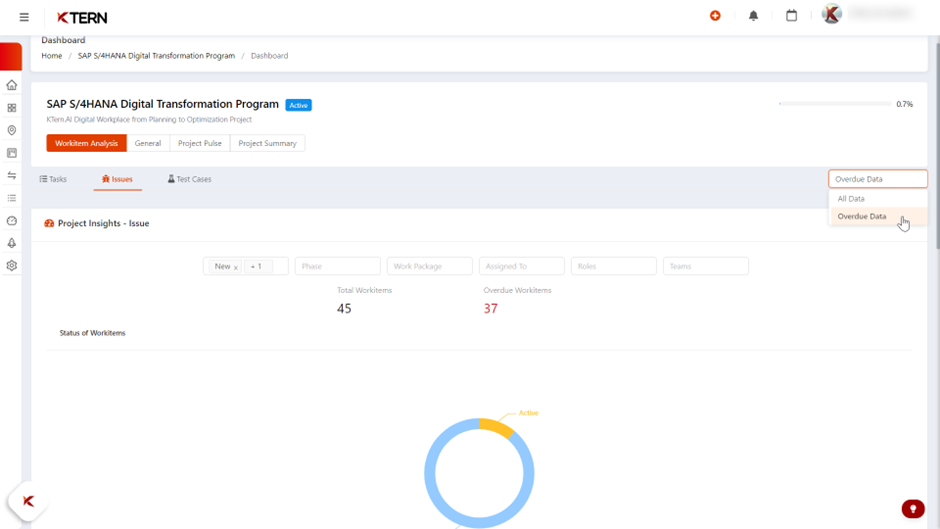This screenshot has height=529, width=940.
Task: Click the Project Insights dashboard icon
Action: tap(49, 223)
